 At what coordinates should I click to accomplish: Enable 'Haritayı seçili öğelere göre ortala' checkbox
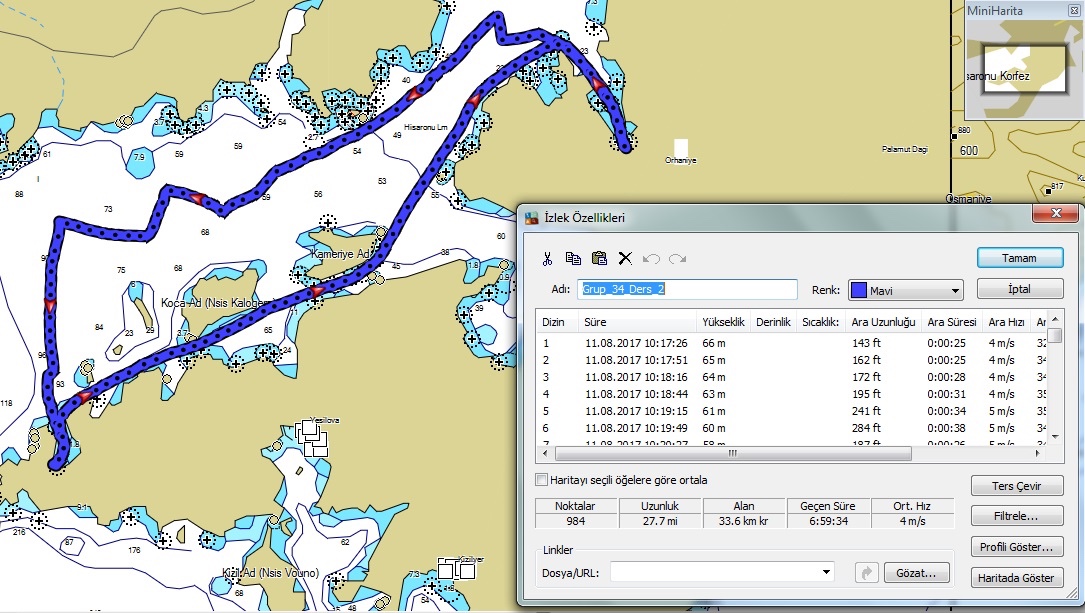click(x=542, y=479)
